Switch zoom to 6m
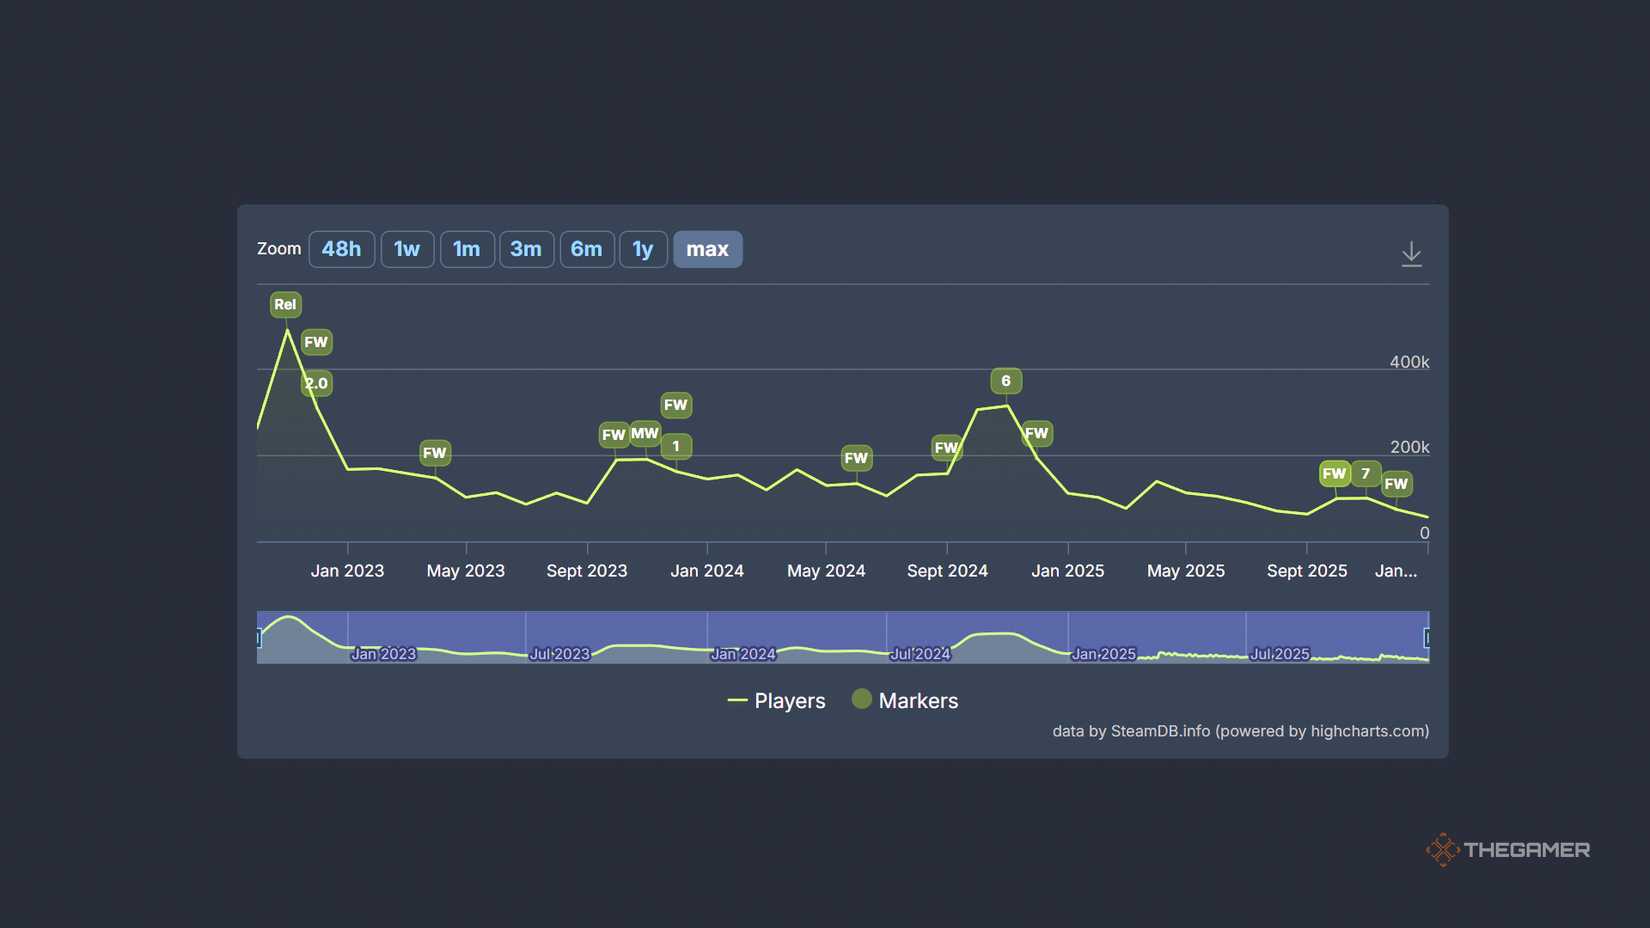Screen dimensions: 1650x928 (x=587, y=249)
